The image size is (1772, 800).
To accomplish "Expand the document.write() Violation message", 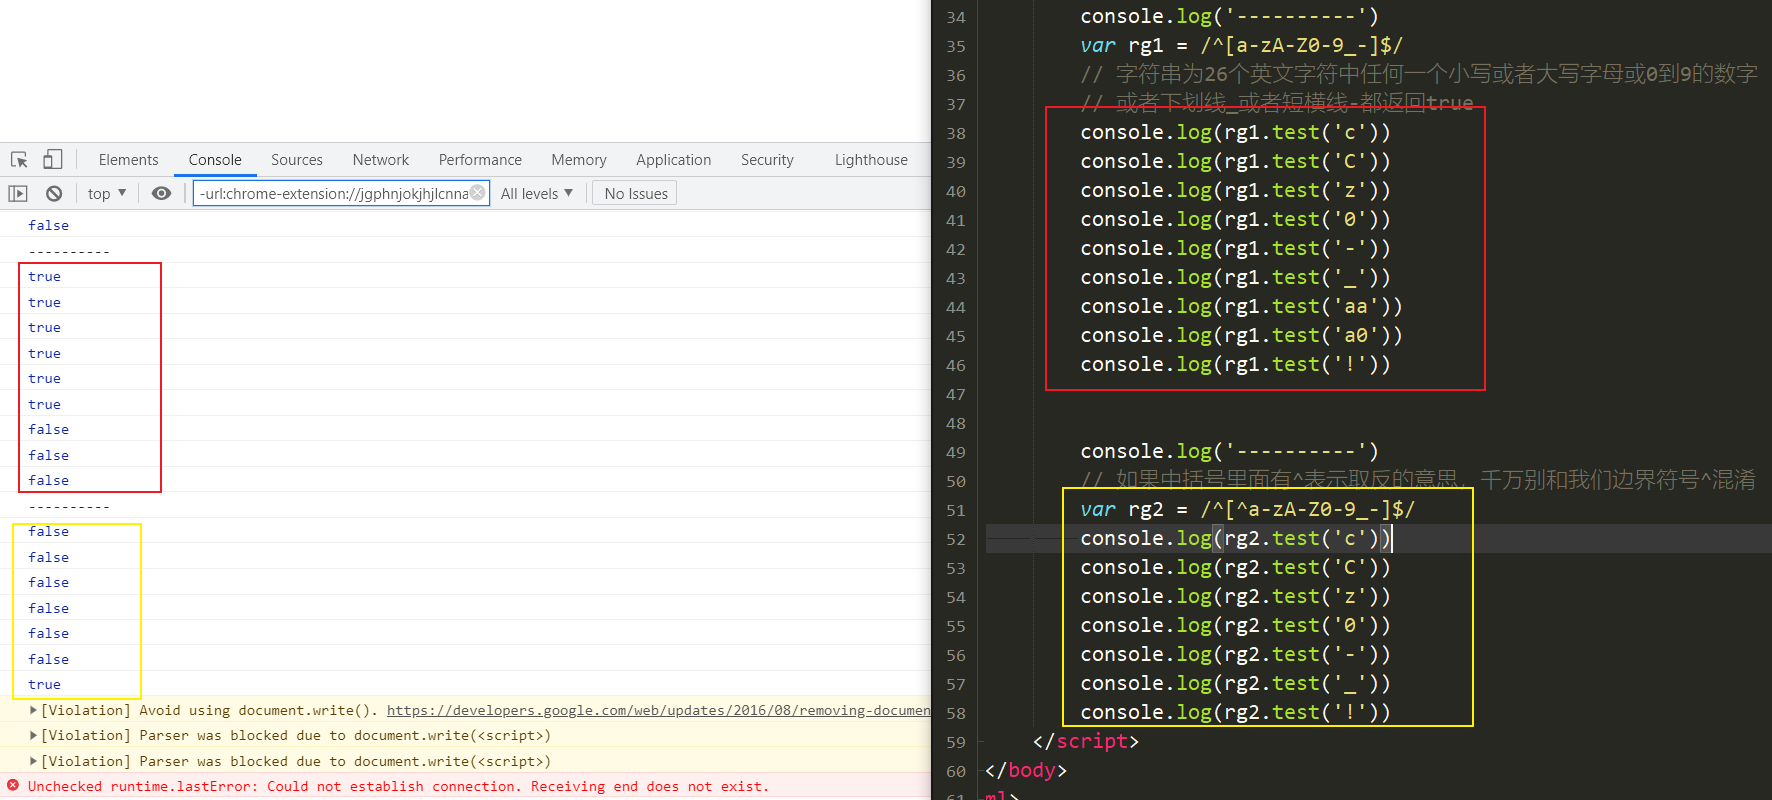I will coord(34,710).
